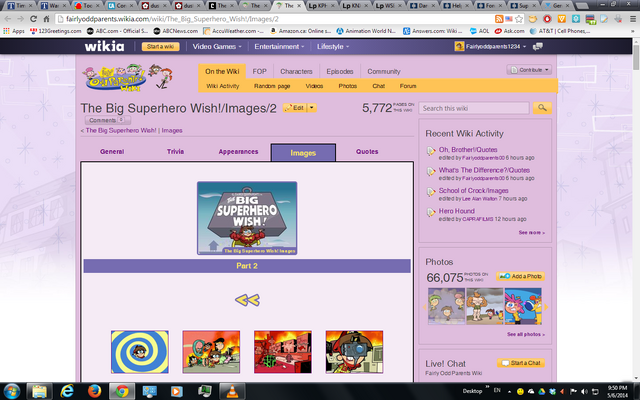Image resolution: width=640 pixels, height=400 pixels.
Task: Click See all photos link
Action: pyautogui.click(x=526, y=334)
